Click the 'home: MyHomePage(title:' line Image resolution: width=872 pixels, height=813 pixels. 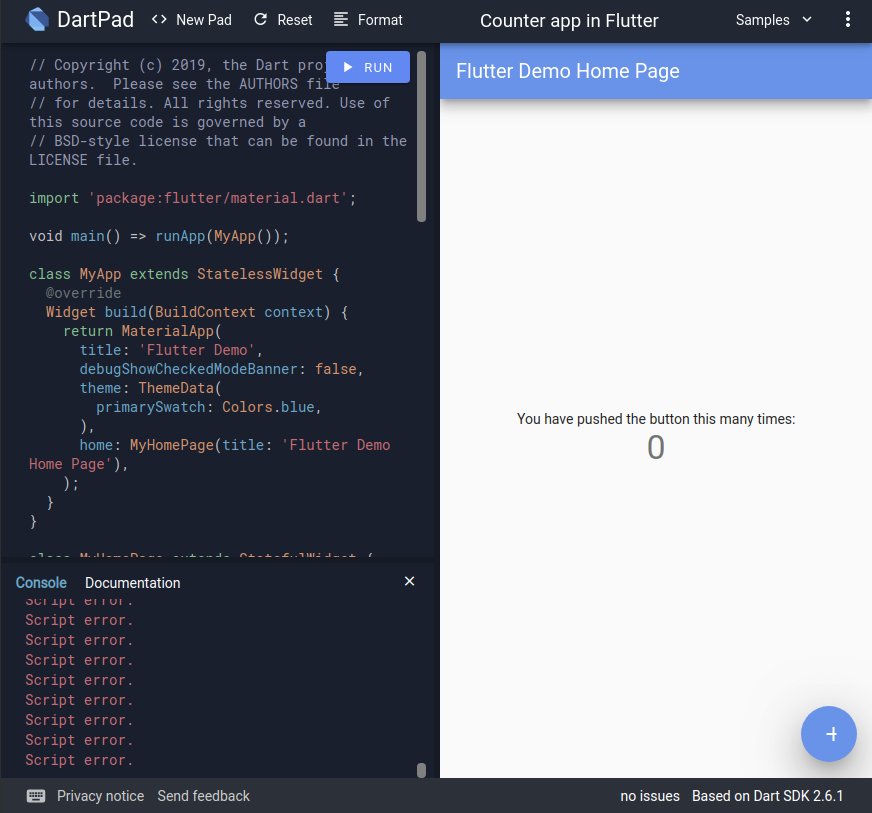(235, 445)
